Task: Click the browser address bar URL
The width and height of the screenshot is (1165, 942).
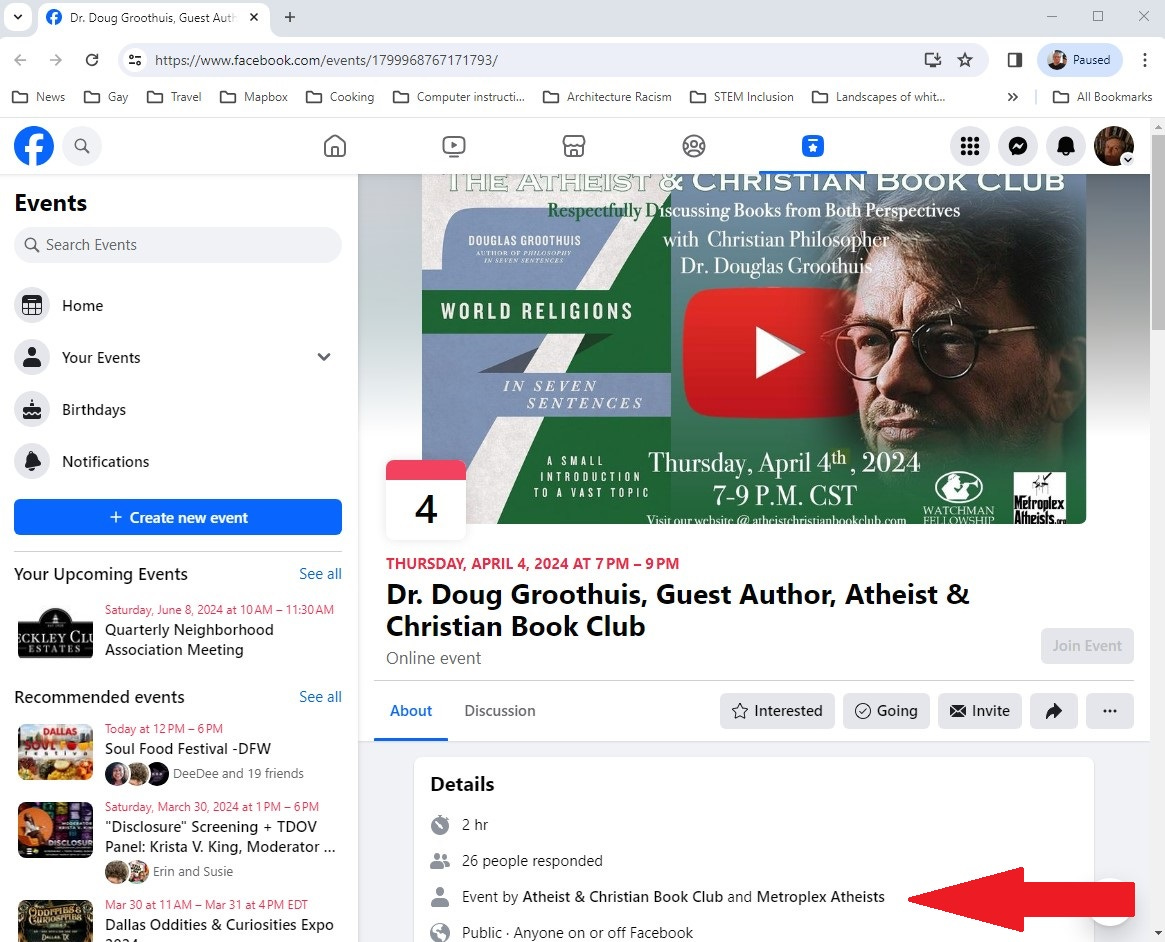Action: pos(326,60)
